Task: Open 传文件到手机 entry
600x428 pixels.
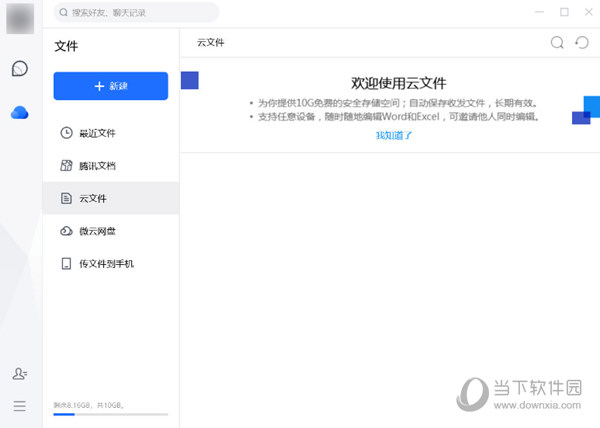Action: click(x=111, y=264)
